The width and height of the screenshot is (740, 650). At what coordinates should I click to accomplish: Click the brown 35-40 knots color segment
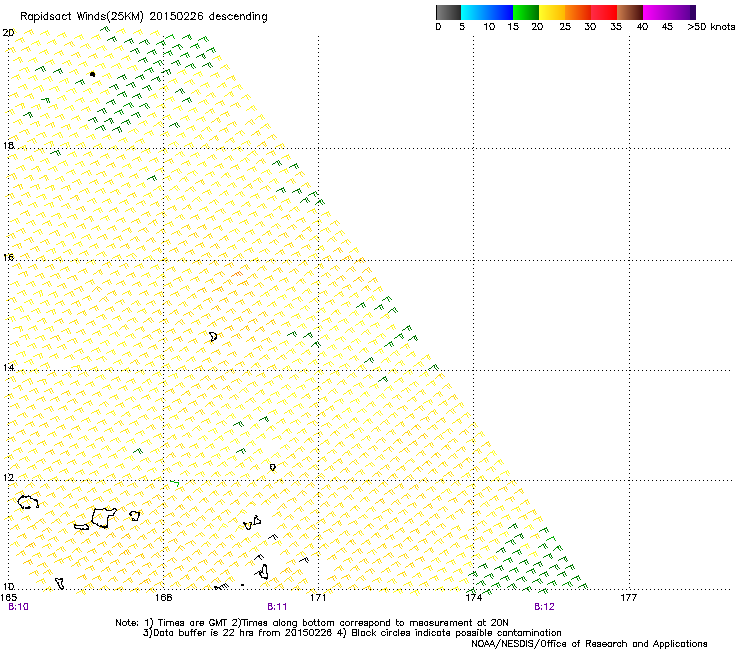[x=630, y=12]
